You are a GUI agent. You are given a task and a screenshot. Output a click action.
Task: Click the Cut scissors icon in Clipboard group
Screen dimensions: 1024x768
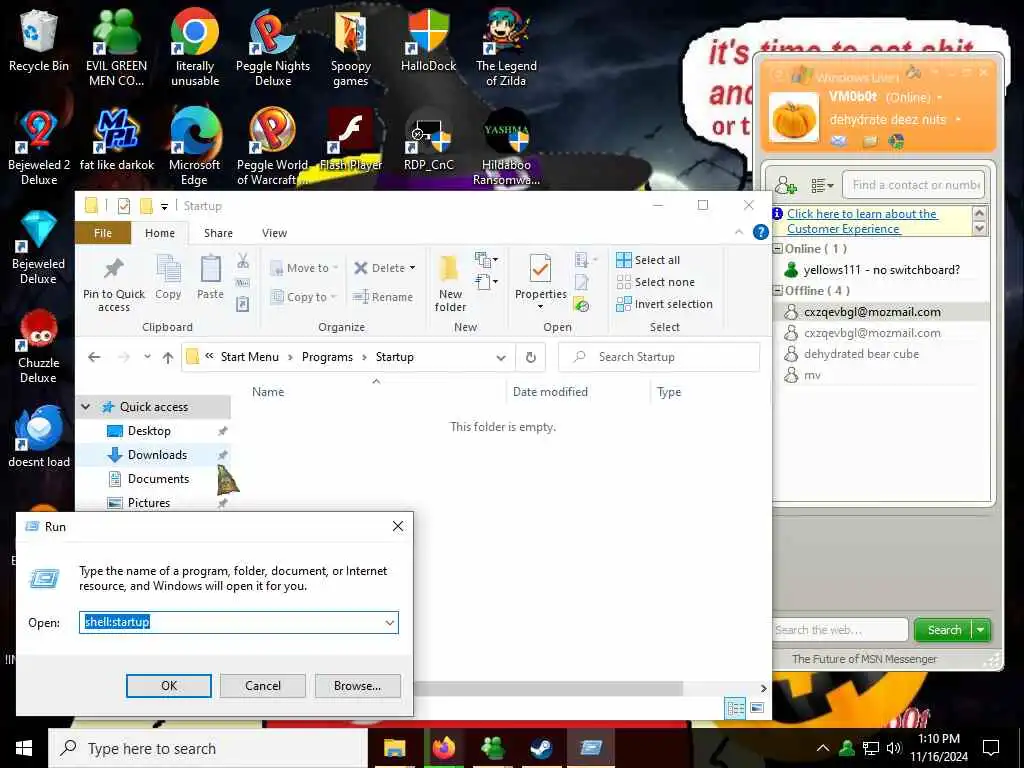click(243, 261)
